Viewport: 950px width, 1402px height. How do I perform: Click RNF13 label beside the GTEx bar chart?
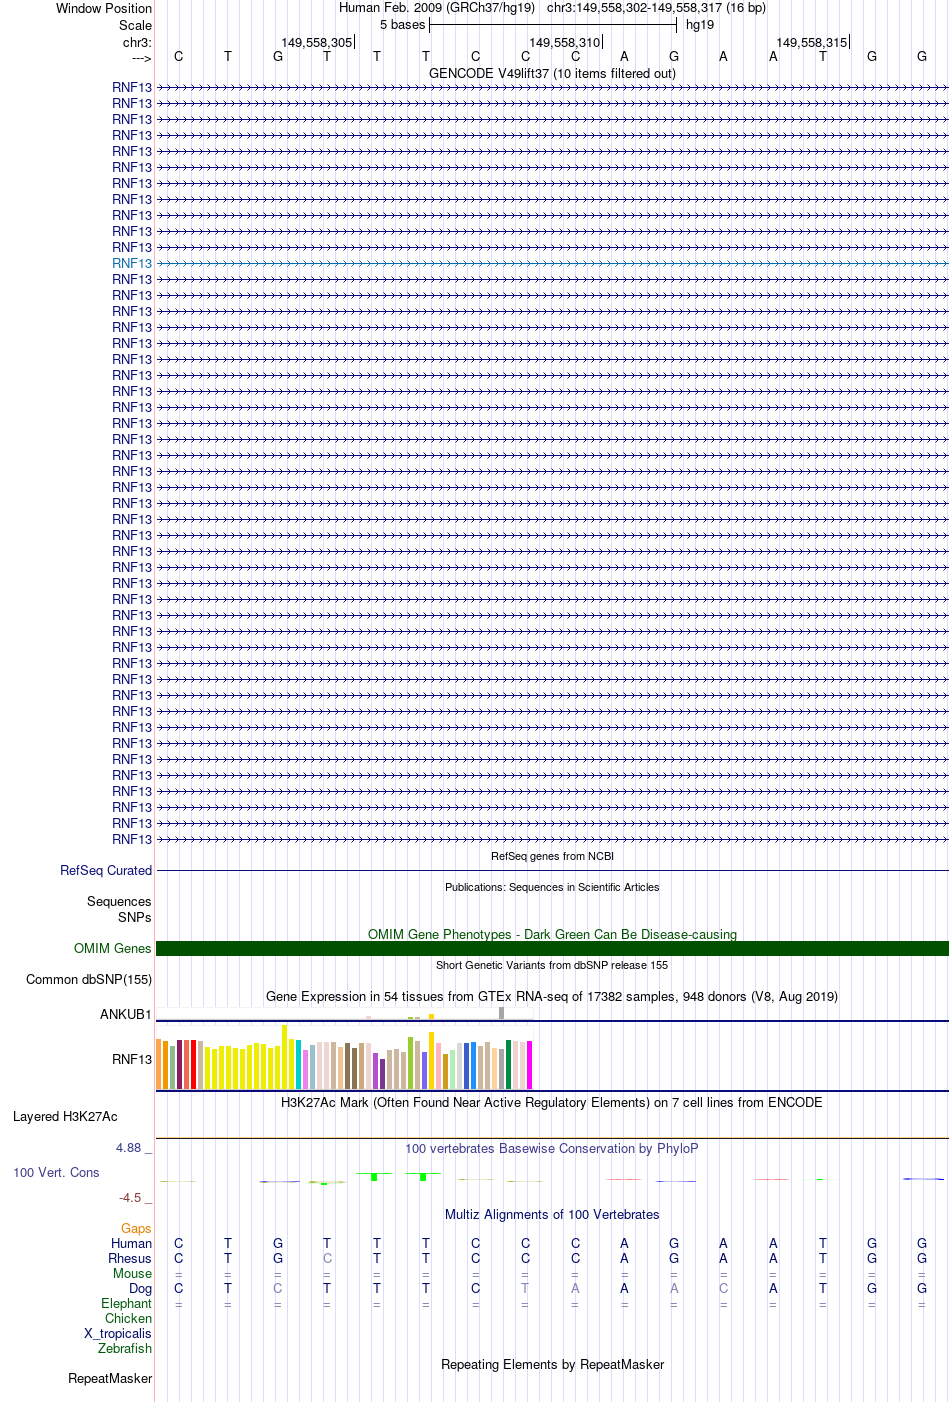pyautogui.click(x=132, y=1059)
